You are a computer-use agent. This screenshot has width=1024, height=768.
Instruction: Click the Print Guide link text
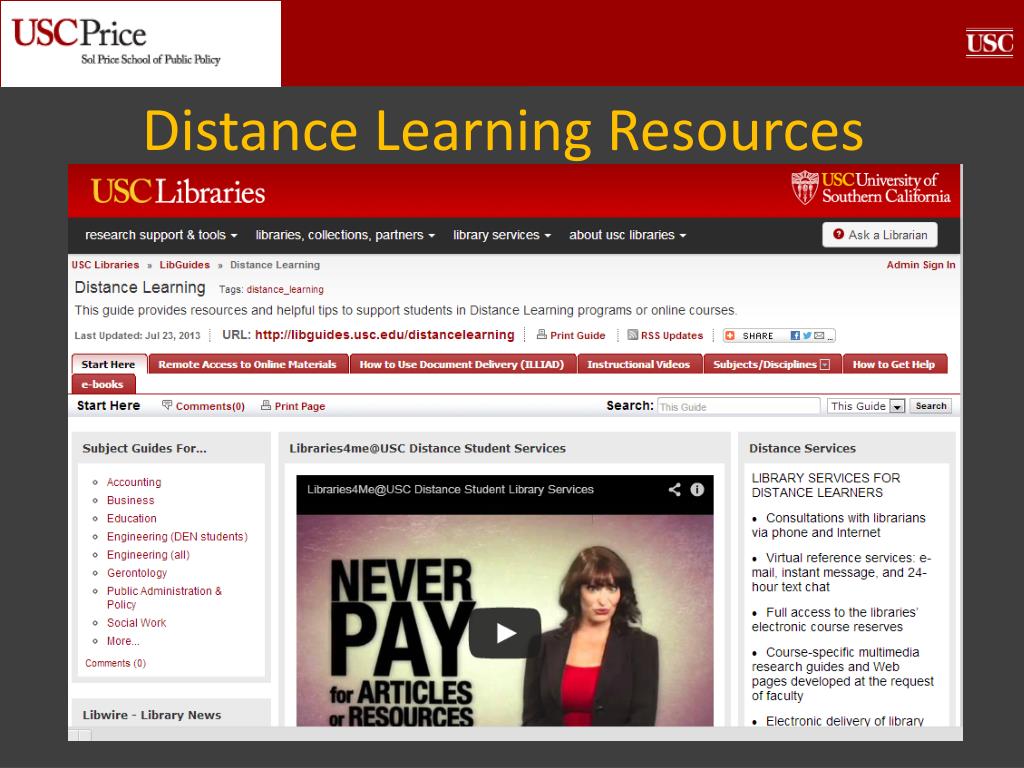pos(577,336)
